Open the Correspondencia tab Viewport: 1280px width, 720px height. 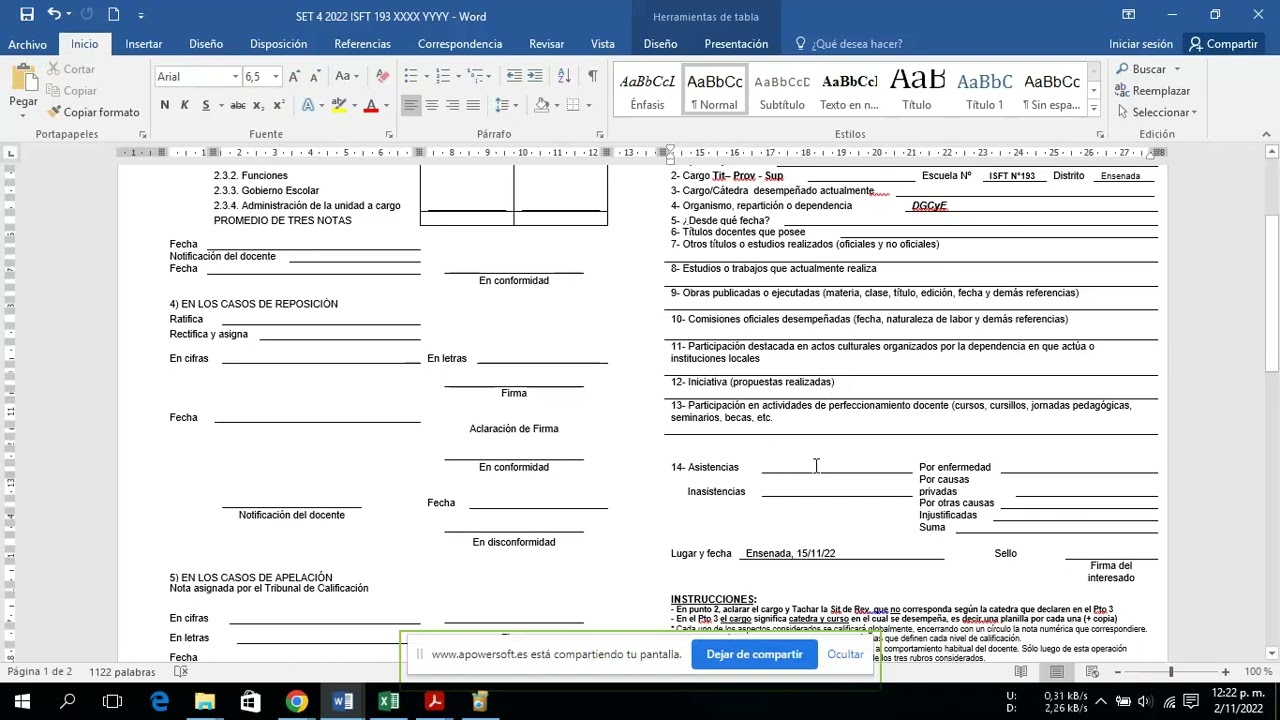click(x=460, y=44)
